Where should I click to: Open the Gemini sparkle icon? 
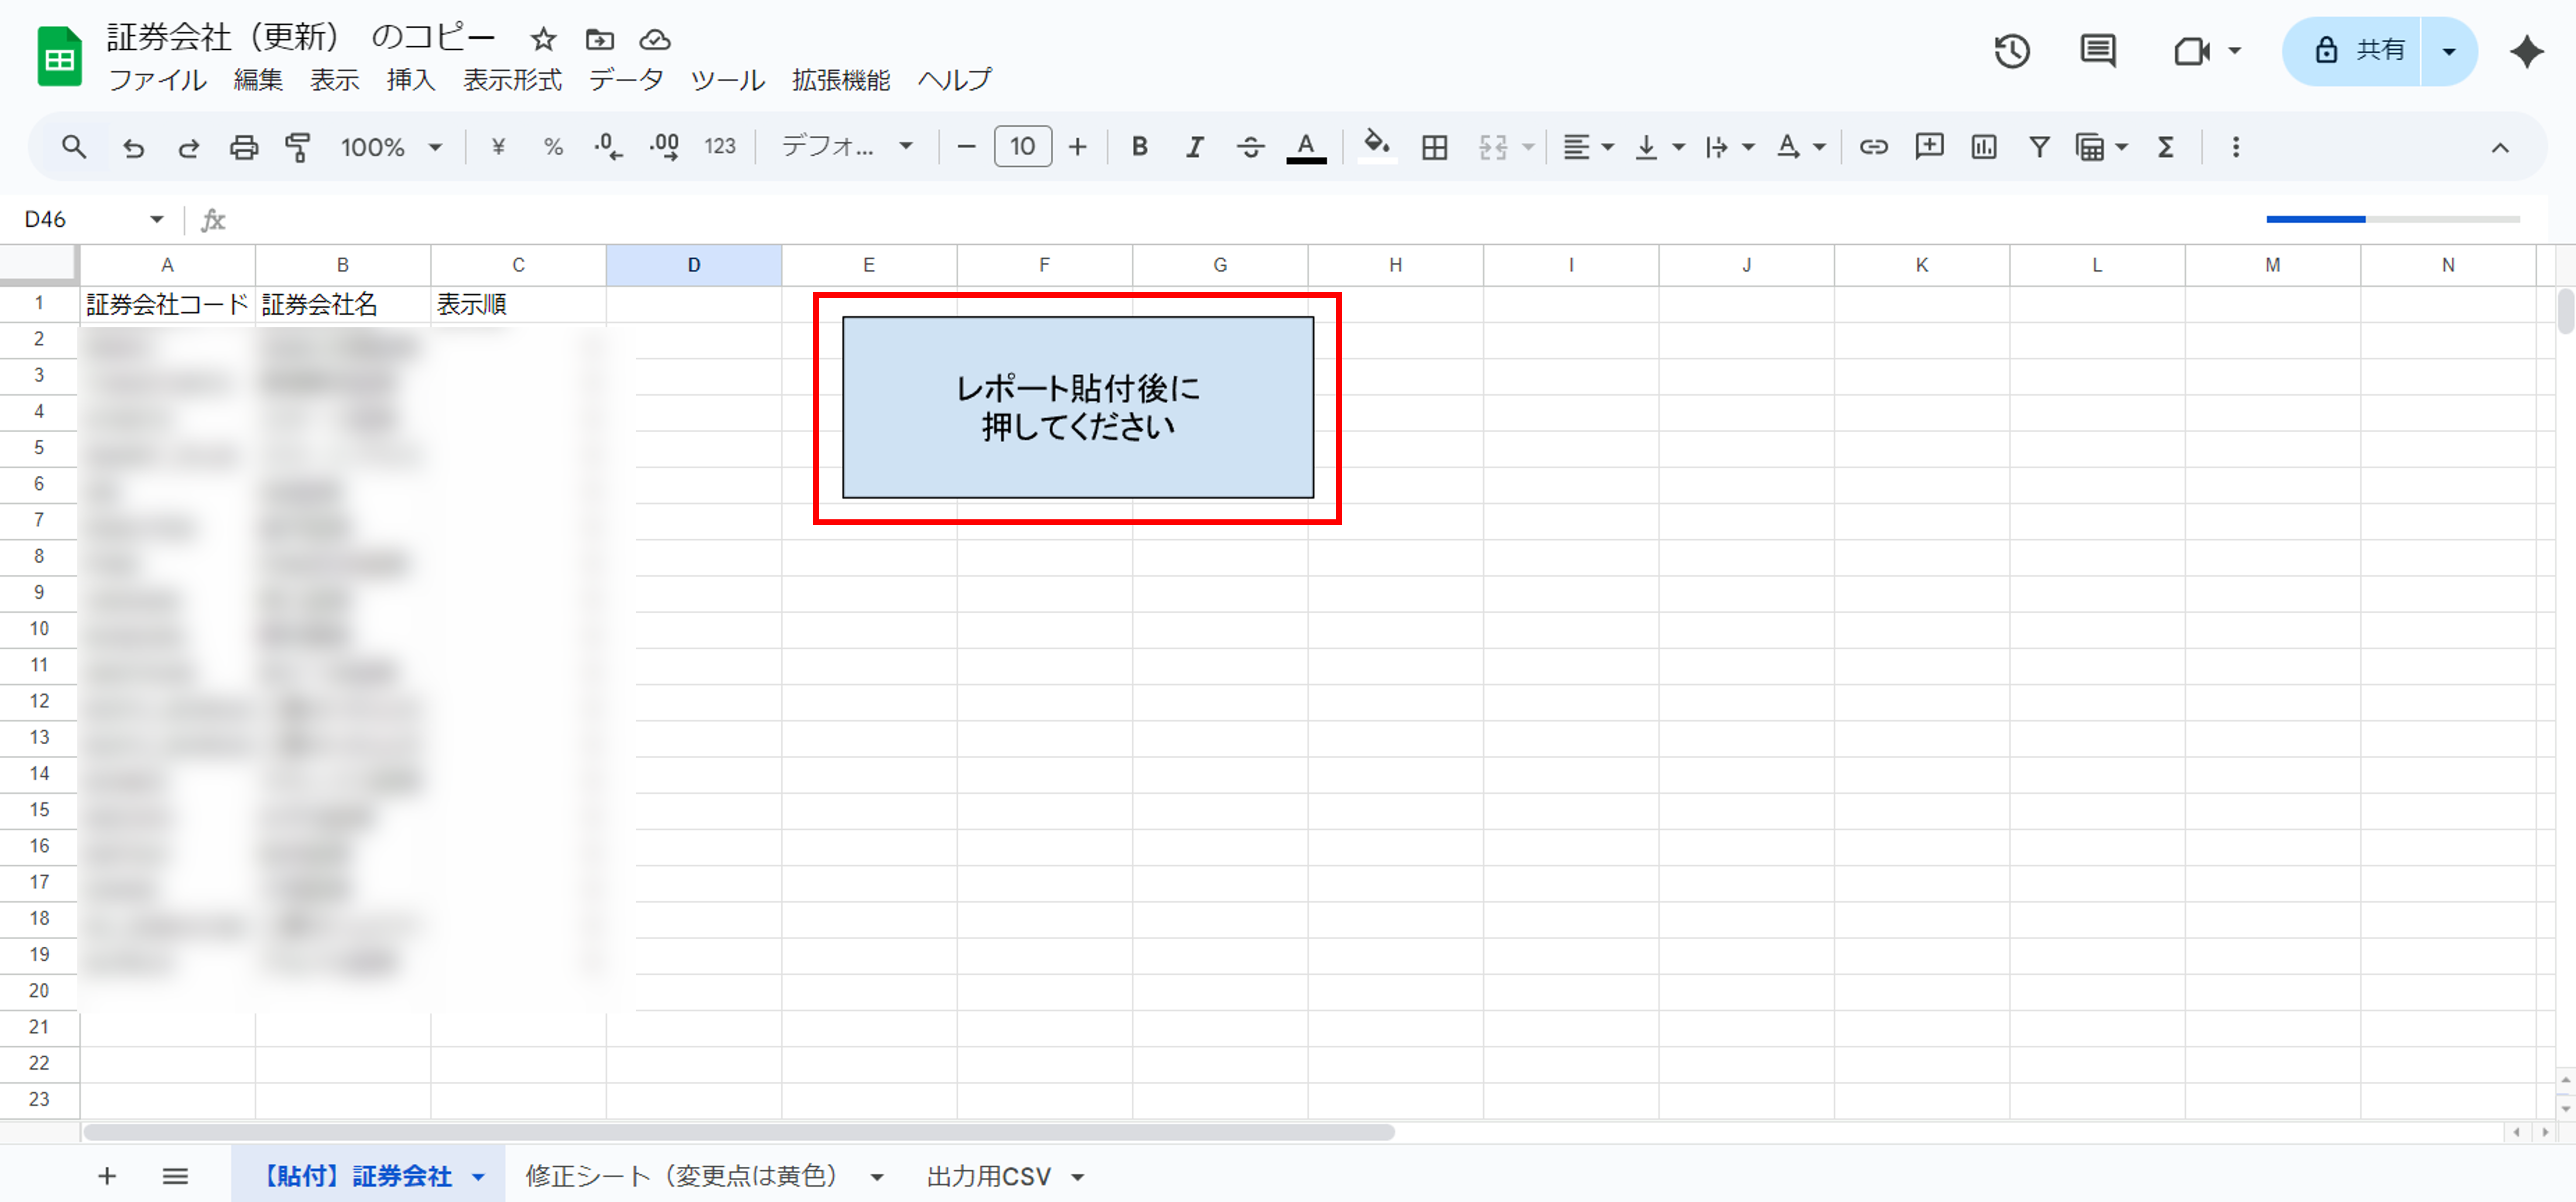click(x=2526, y=51)
